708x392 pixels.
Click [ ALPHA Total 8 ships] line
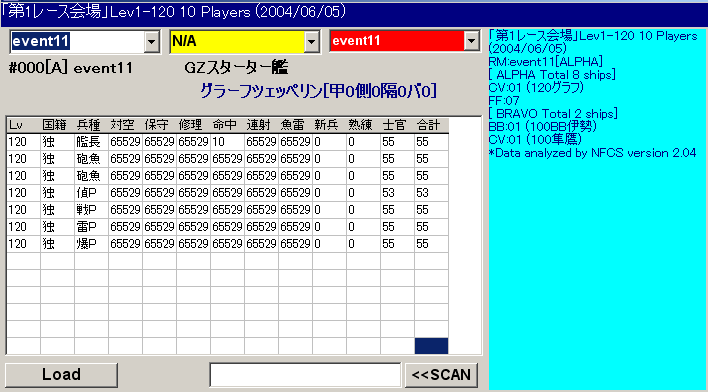[552, 74]
